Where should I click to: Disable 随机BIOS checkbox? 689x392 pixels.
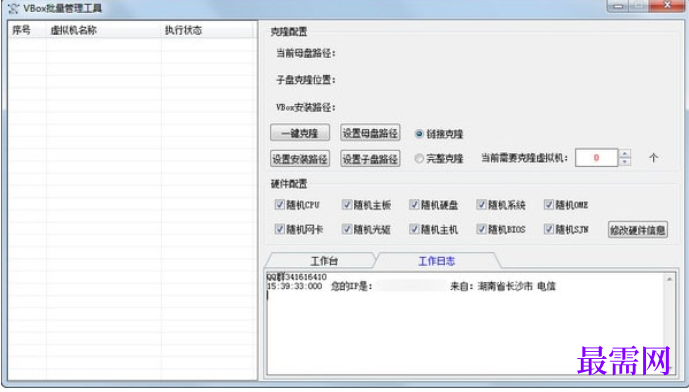(481, 229)
